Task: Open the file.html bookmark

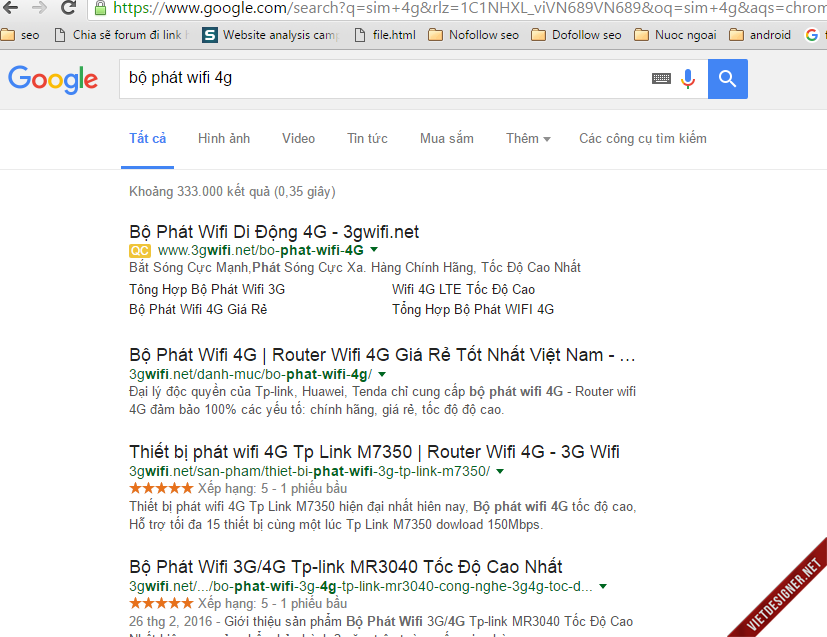Action: coord(385,35)
